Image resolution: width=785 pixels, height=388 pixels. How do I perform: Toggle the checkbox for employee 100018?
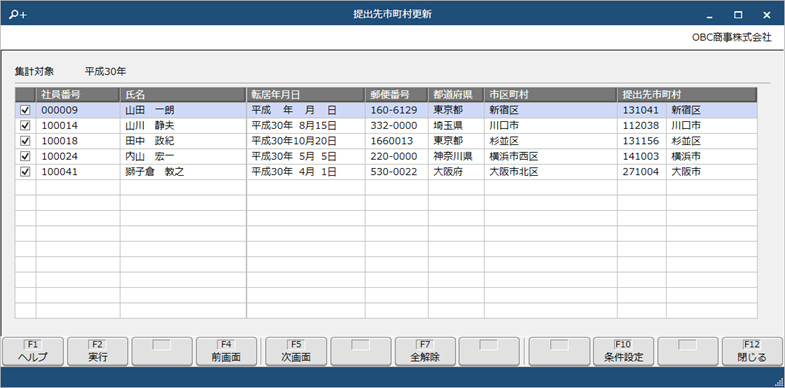(x=25, y=141)
